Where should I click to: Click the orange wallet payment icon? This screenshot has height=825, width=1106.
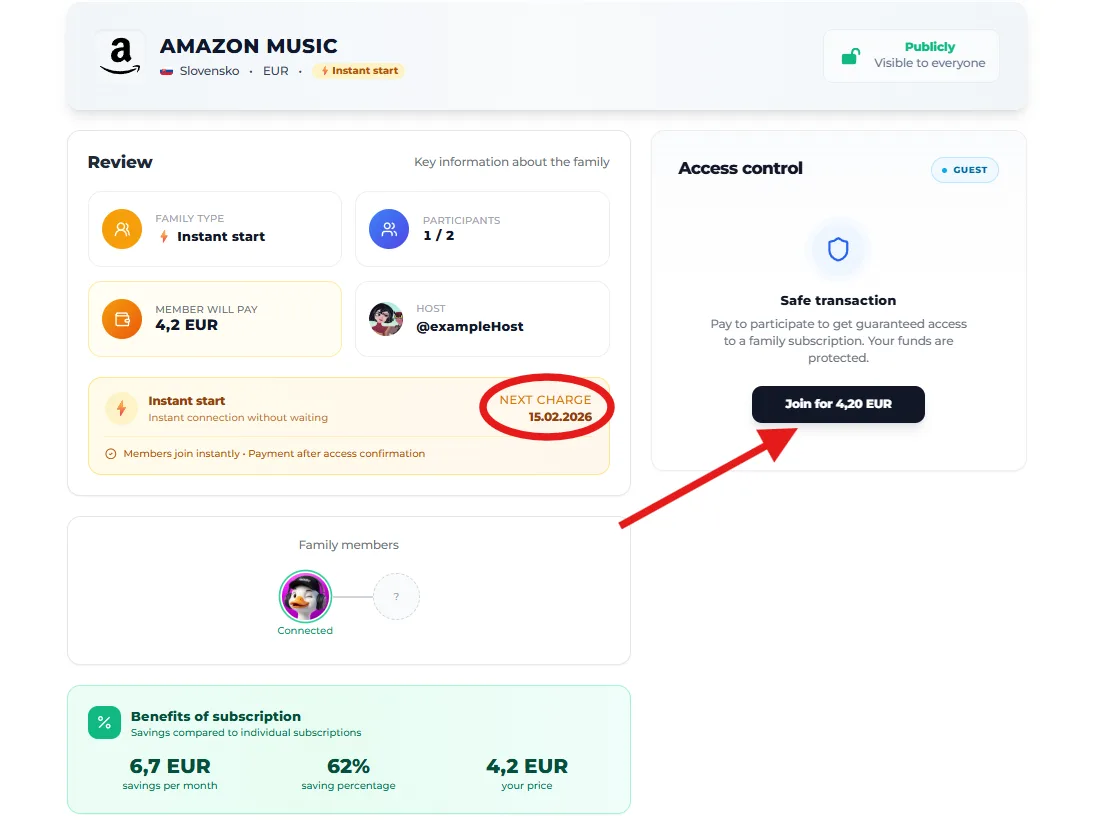pos(121,319)
